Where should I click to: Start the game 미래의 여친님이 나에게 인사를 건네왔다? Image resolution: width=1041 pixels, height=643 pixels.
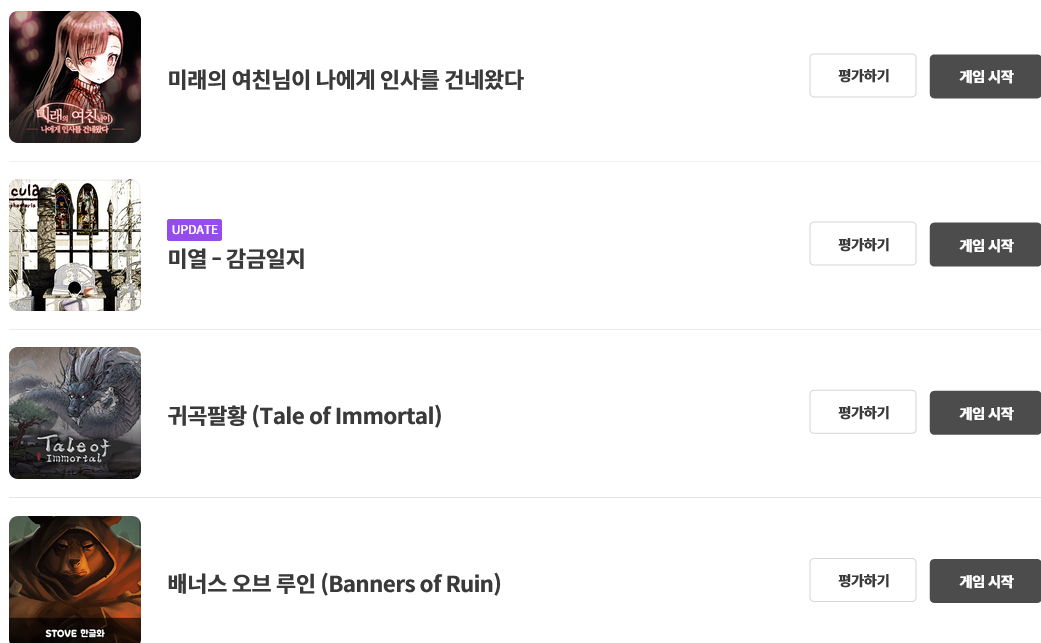point(985,76)
